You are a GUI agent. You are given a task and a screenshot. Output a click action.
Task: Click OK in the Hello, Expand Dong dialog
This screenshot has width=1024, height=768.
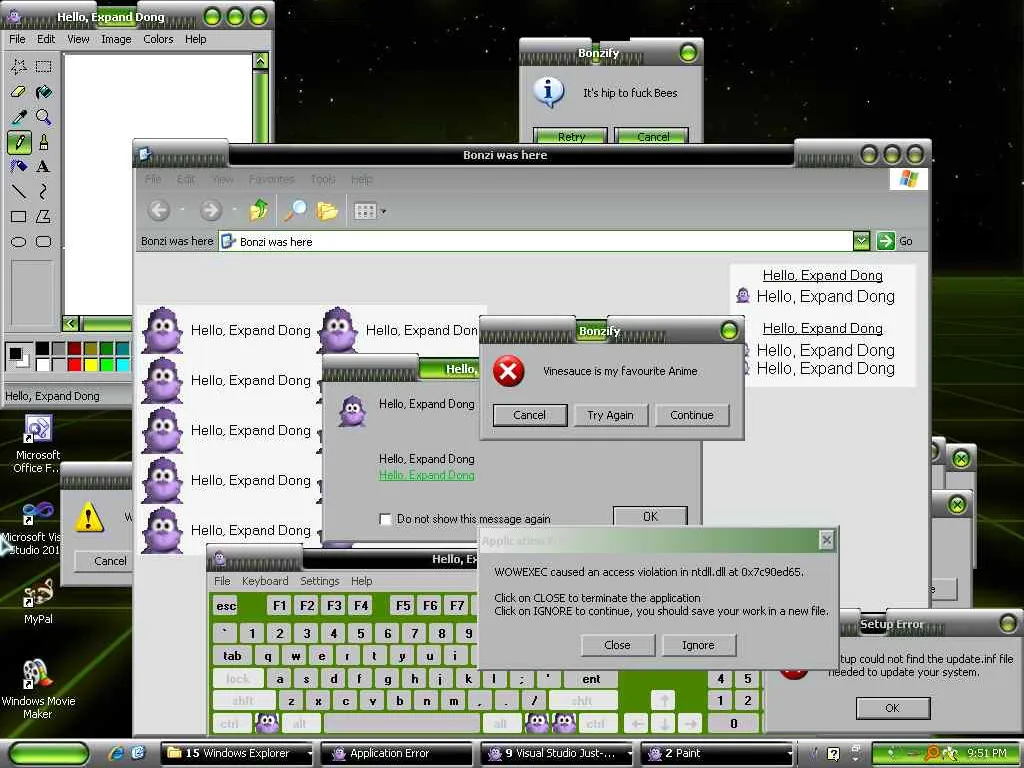coord(650,516)
